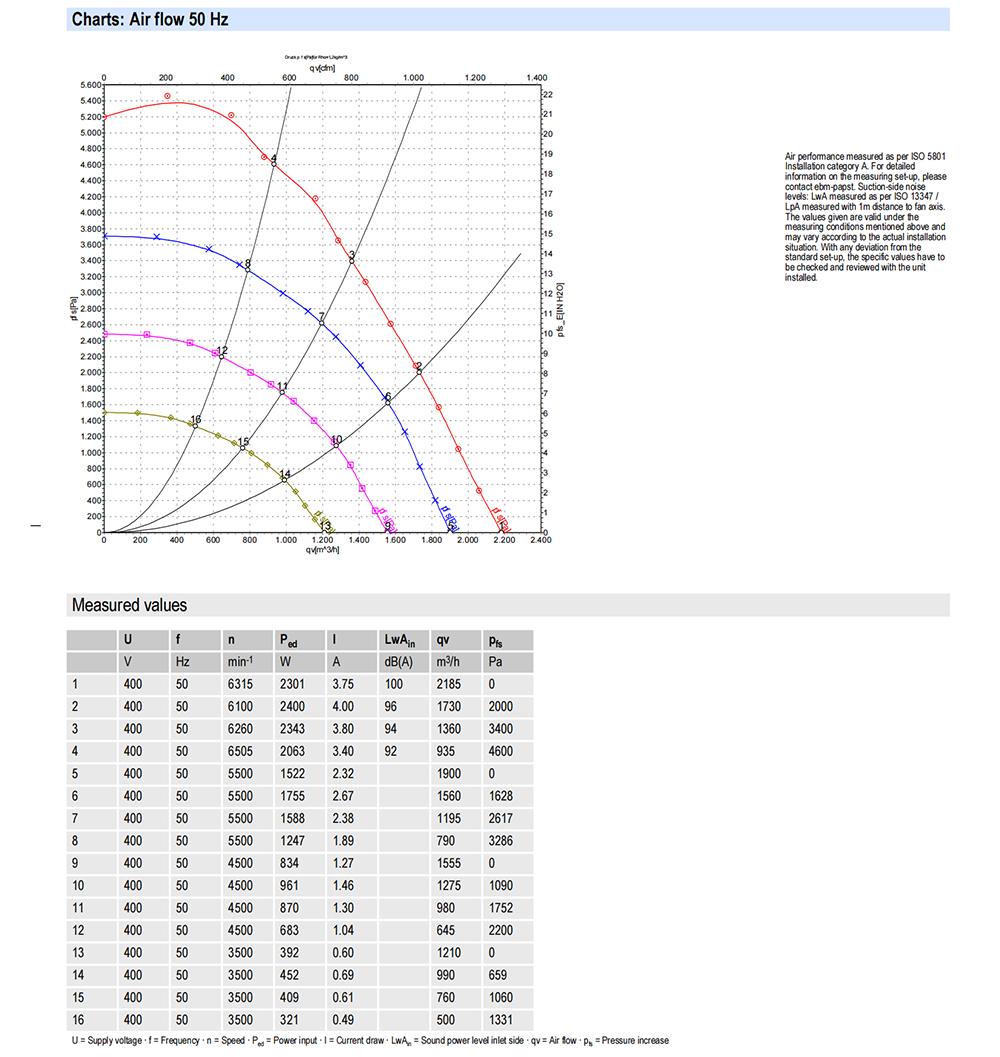
Task: Select power value "2301" in row 1
Action: click(293, 684)
